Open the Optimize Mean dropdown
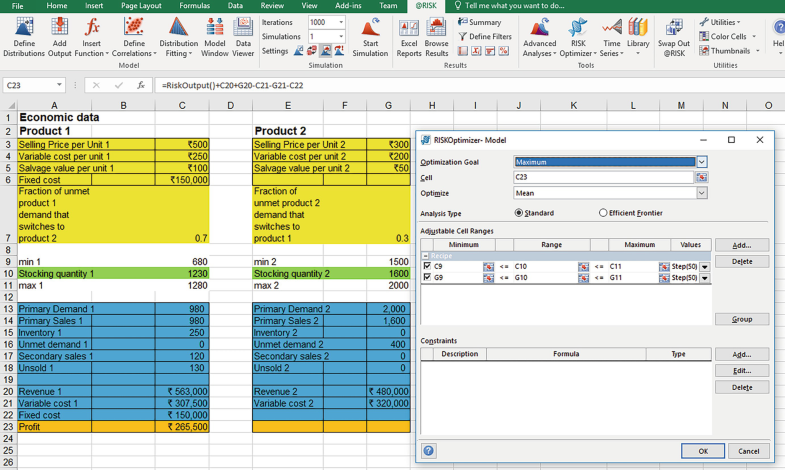Screen dimensions: 785x470 (x=702, y=193)
